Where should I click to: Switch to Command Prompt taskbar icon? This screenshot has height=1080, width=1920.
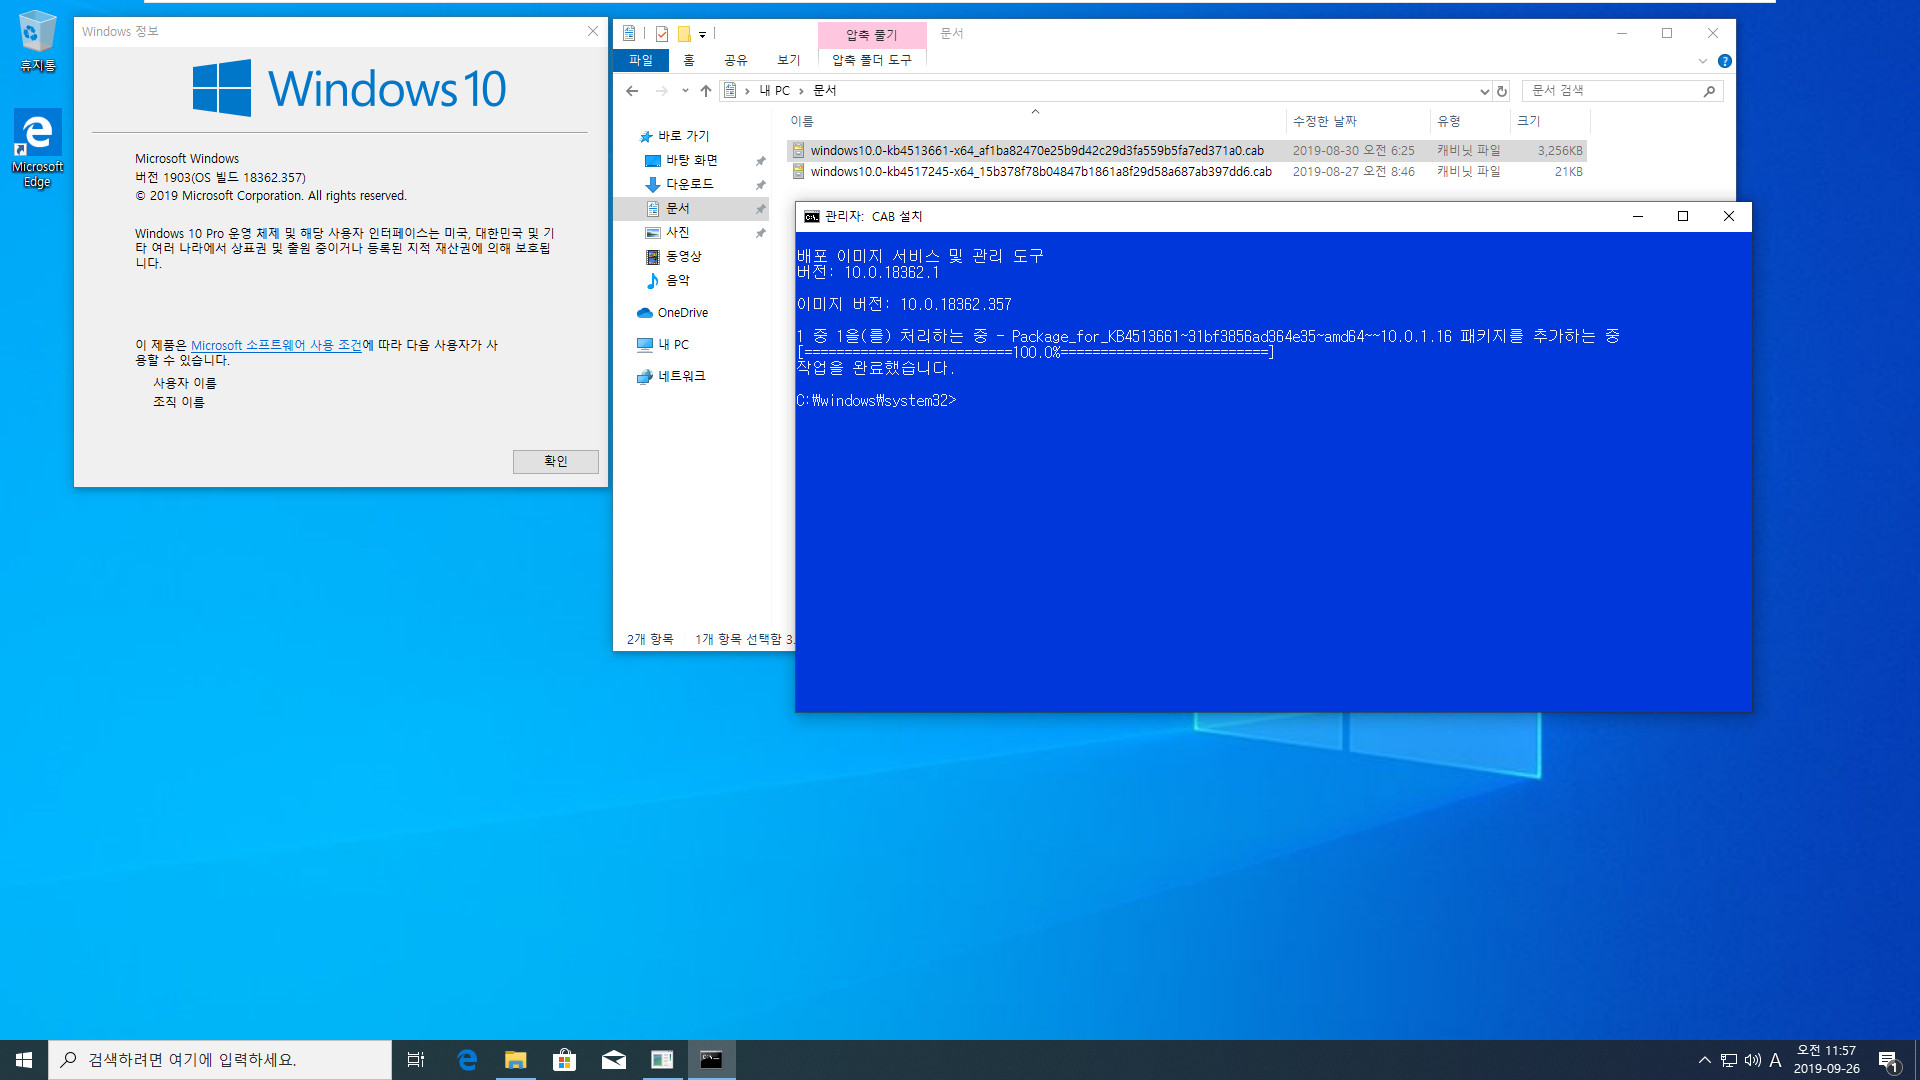(711, 1060)
